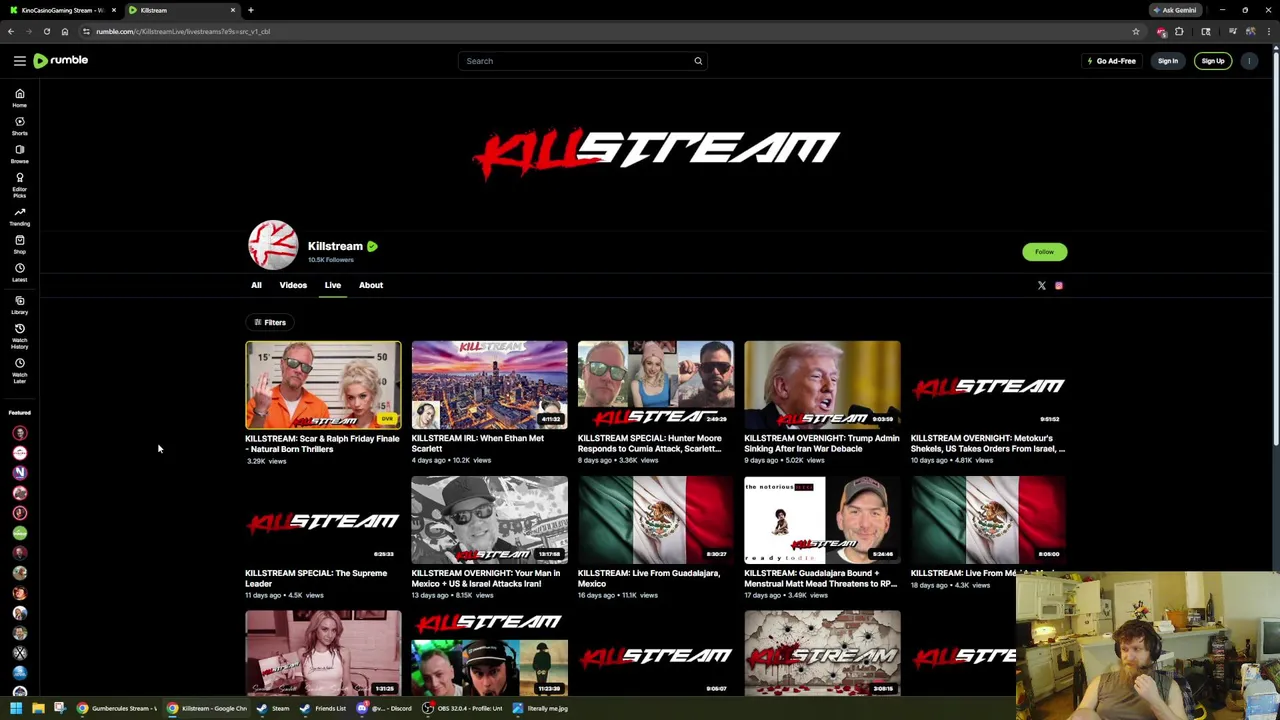Open Latest in the sidebar
The image size is (1280, 720).
click(x=19, y=273)
